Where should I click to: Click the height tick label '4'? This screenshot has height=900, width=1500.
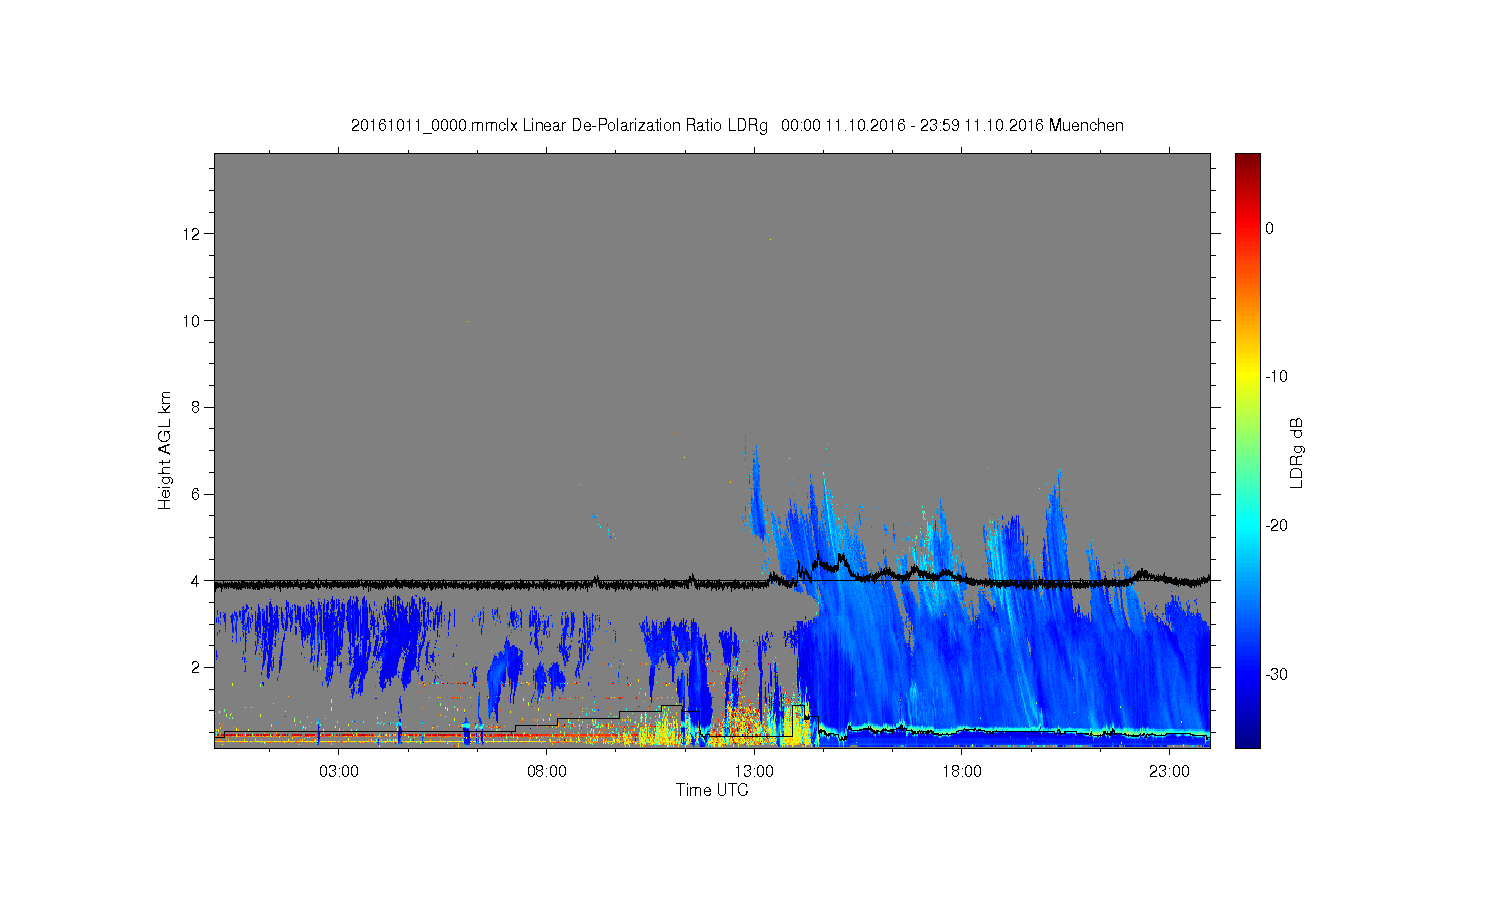coord(196,580)
